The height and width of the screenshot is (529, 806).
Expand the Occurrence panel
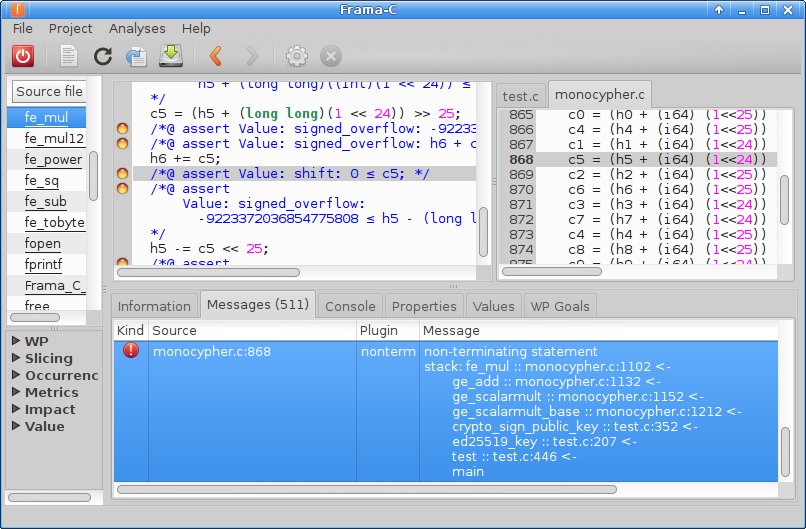[x=16, y=375]
